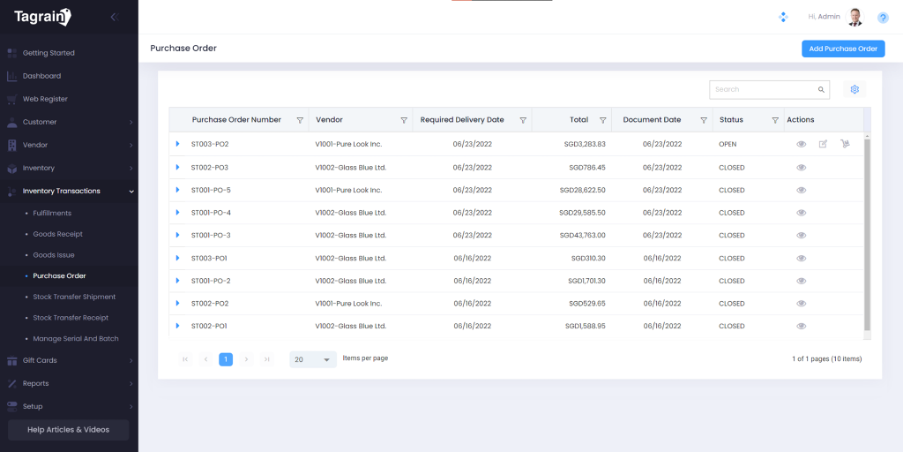Screen dimensions: 904x452
Task: Click the search magnifier icon
Action: (x=821, y=90)
